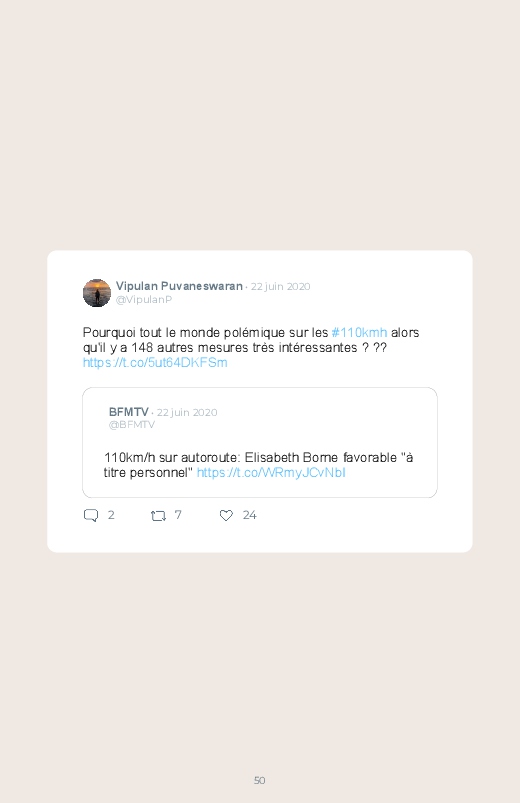
Task: Click the quoted BFMTV tweet date
Action: coord(187,412)
